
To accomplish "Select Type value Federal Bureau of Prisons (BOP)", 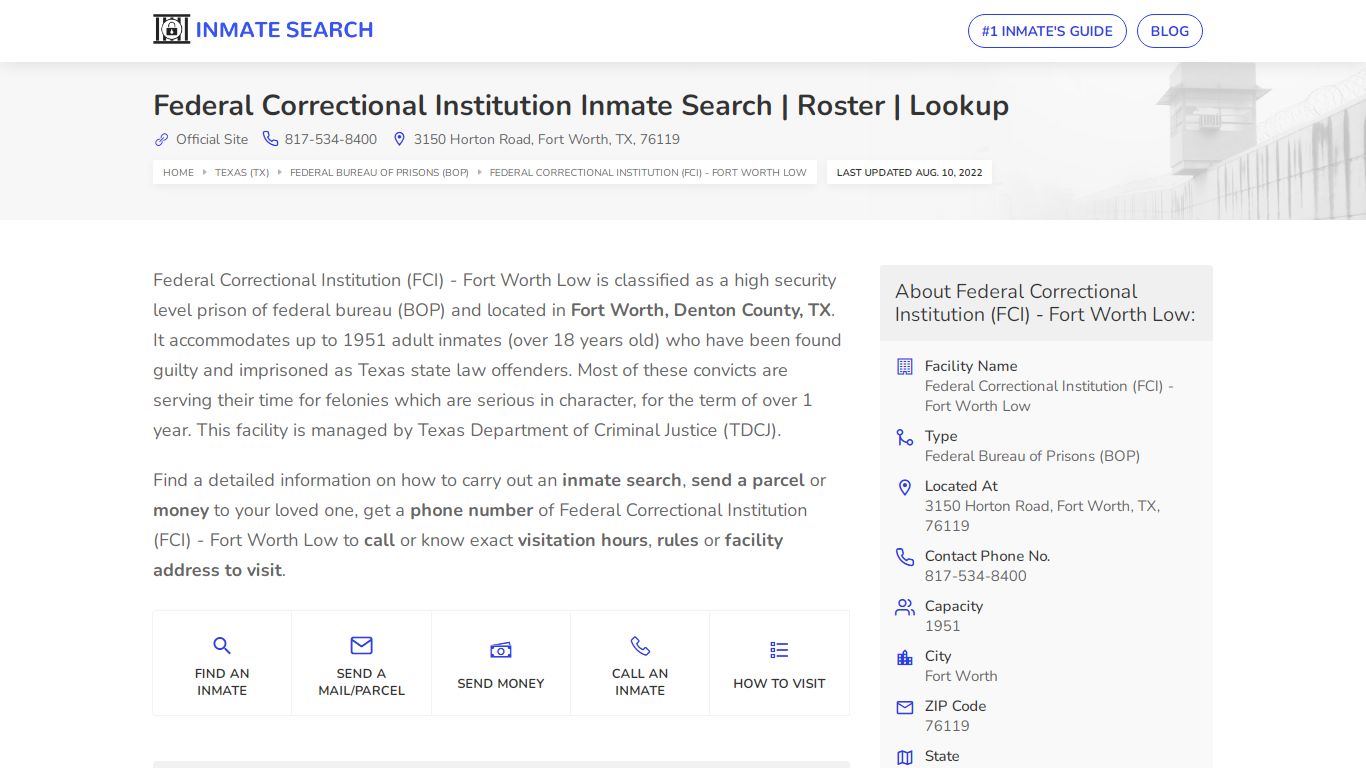I will point(1032,456).
